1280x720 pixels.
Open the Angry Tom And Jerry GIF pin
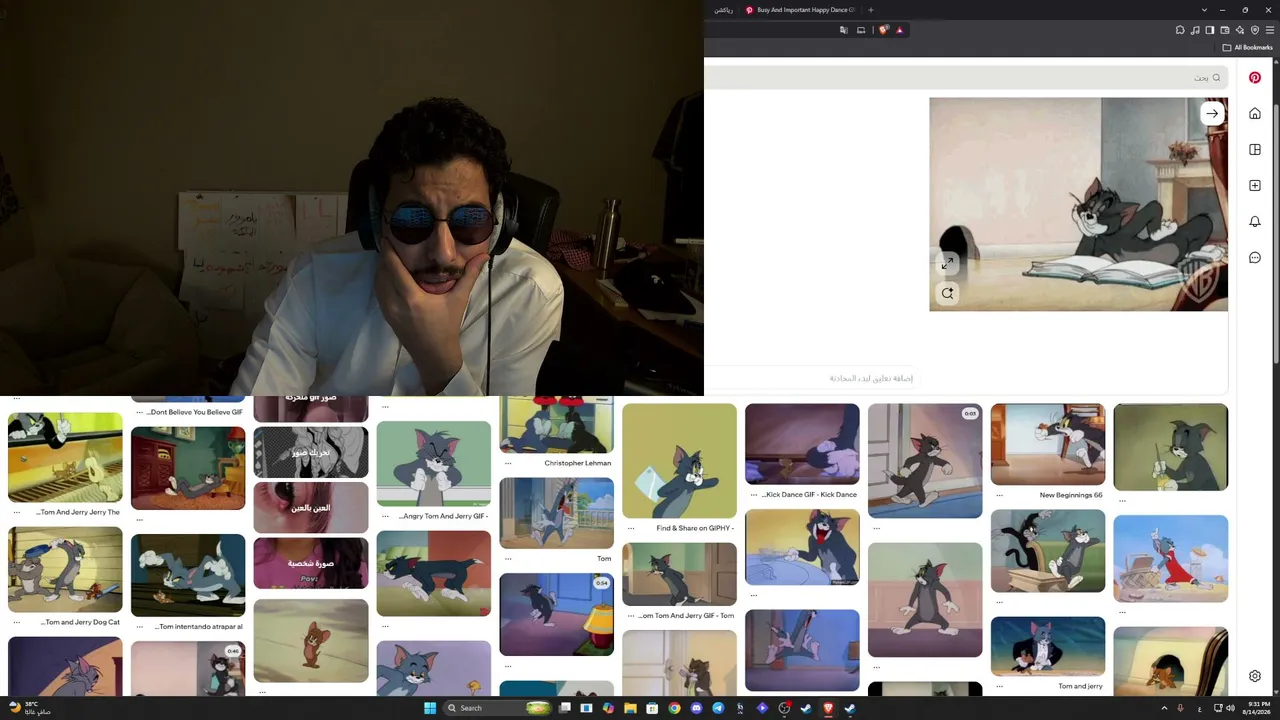(434, 464)
